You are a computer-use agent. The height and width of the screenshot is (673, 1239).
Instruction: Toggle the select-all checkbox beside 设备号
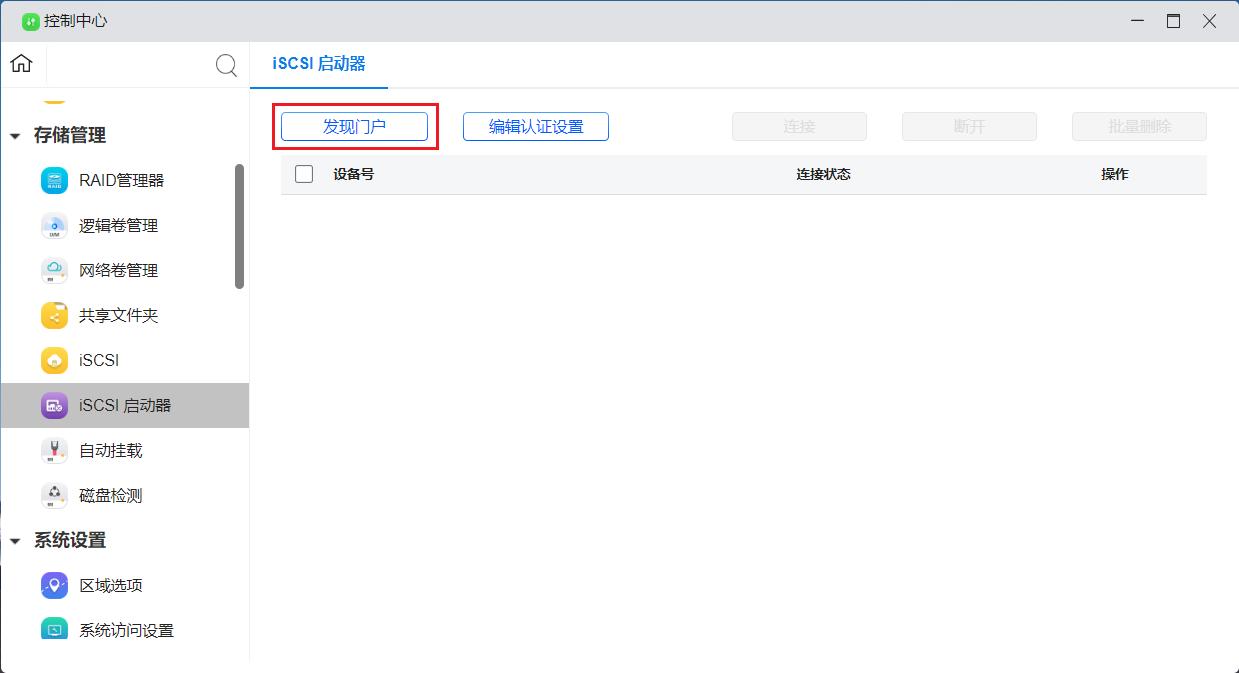(x=304, y=174)
